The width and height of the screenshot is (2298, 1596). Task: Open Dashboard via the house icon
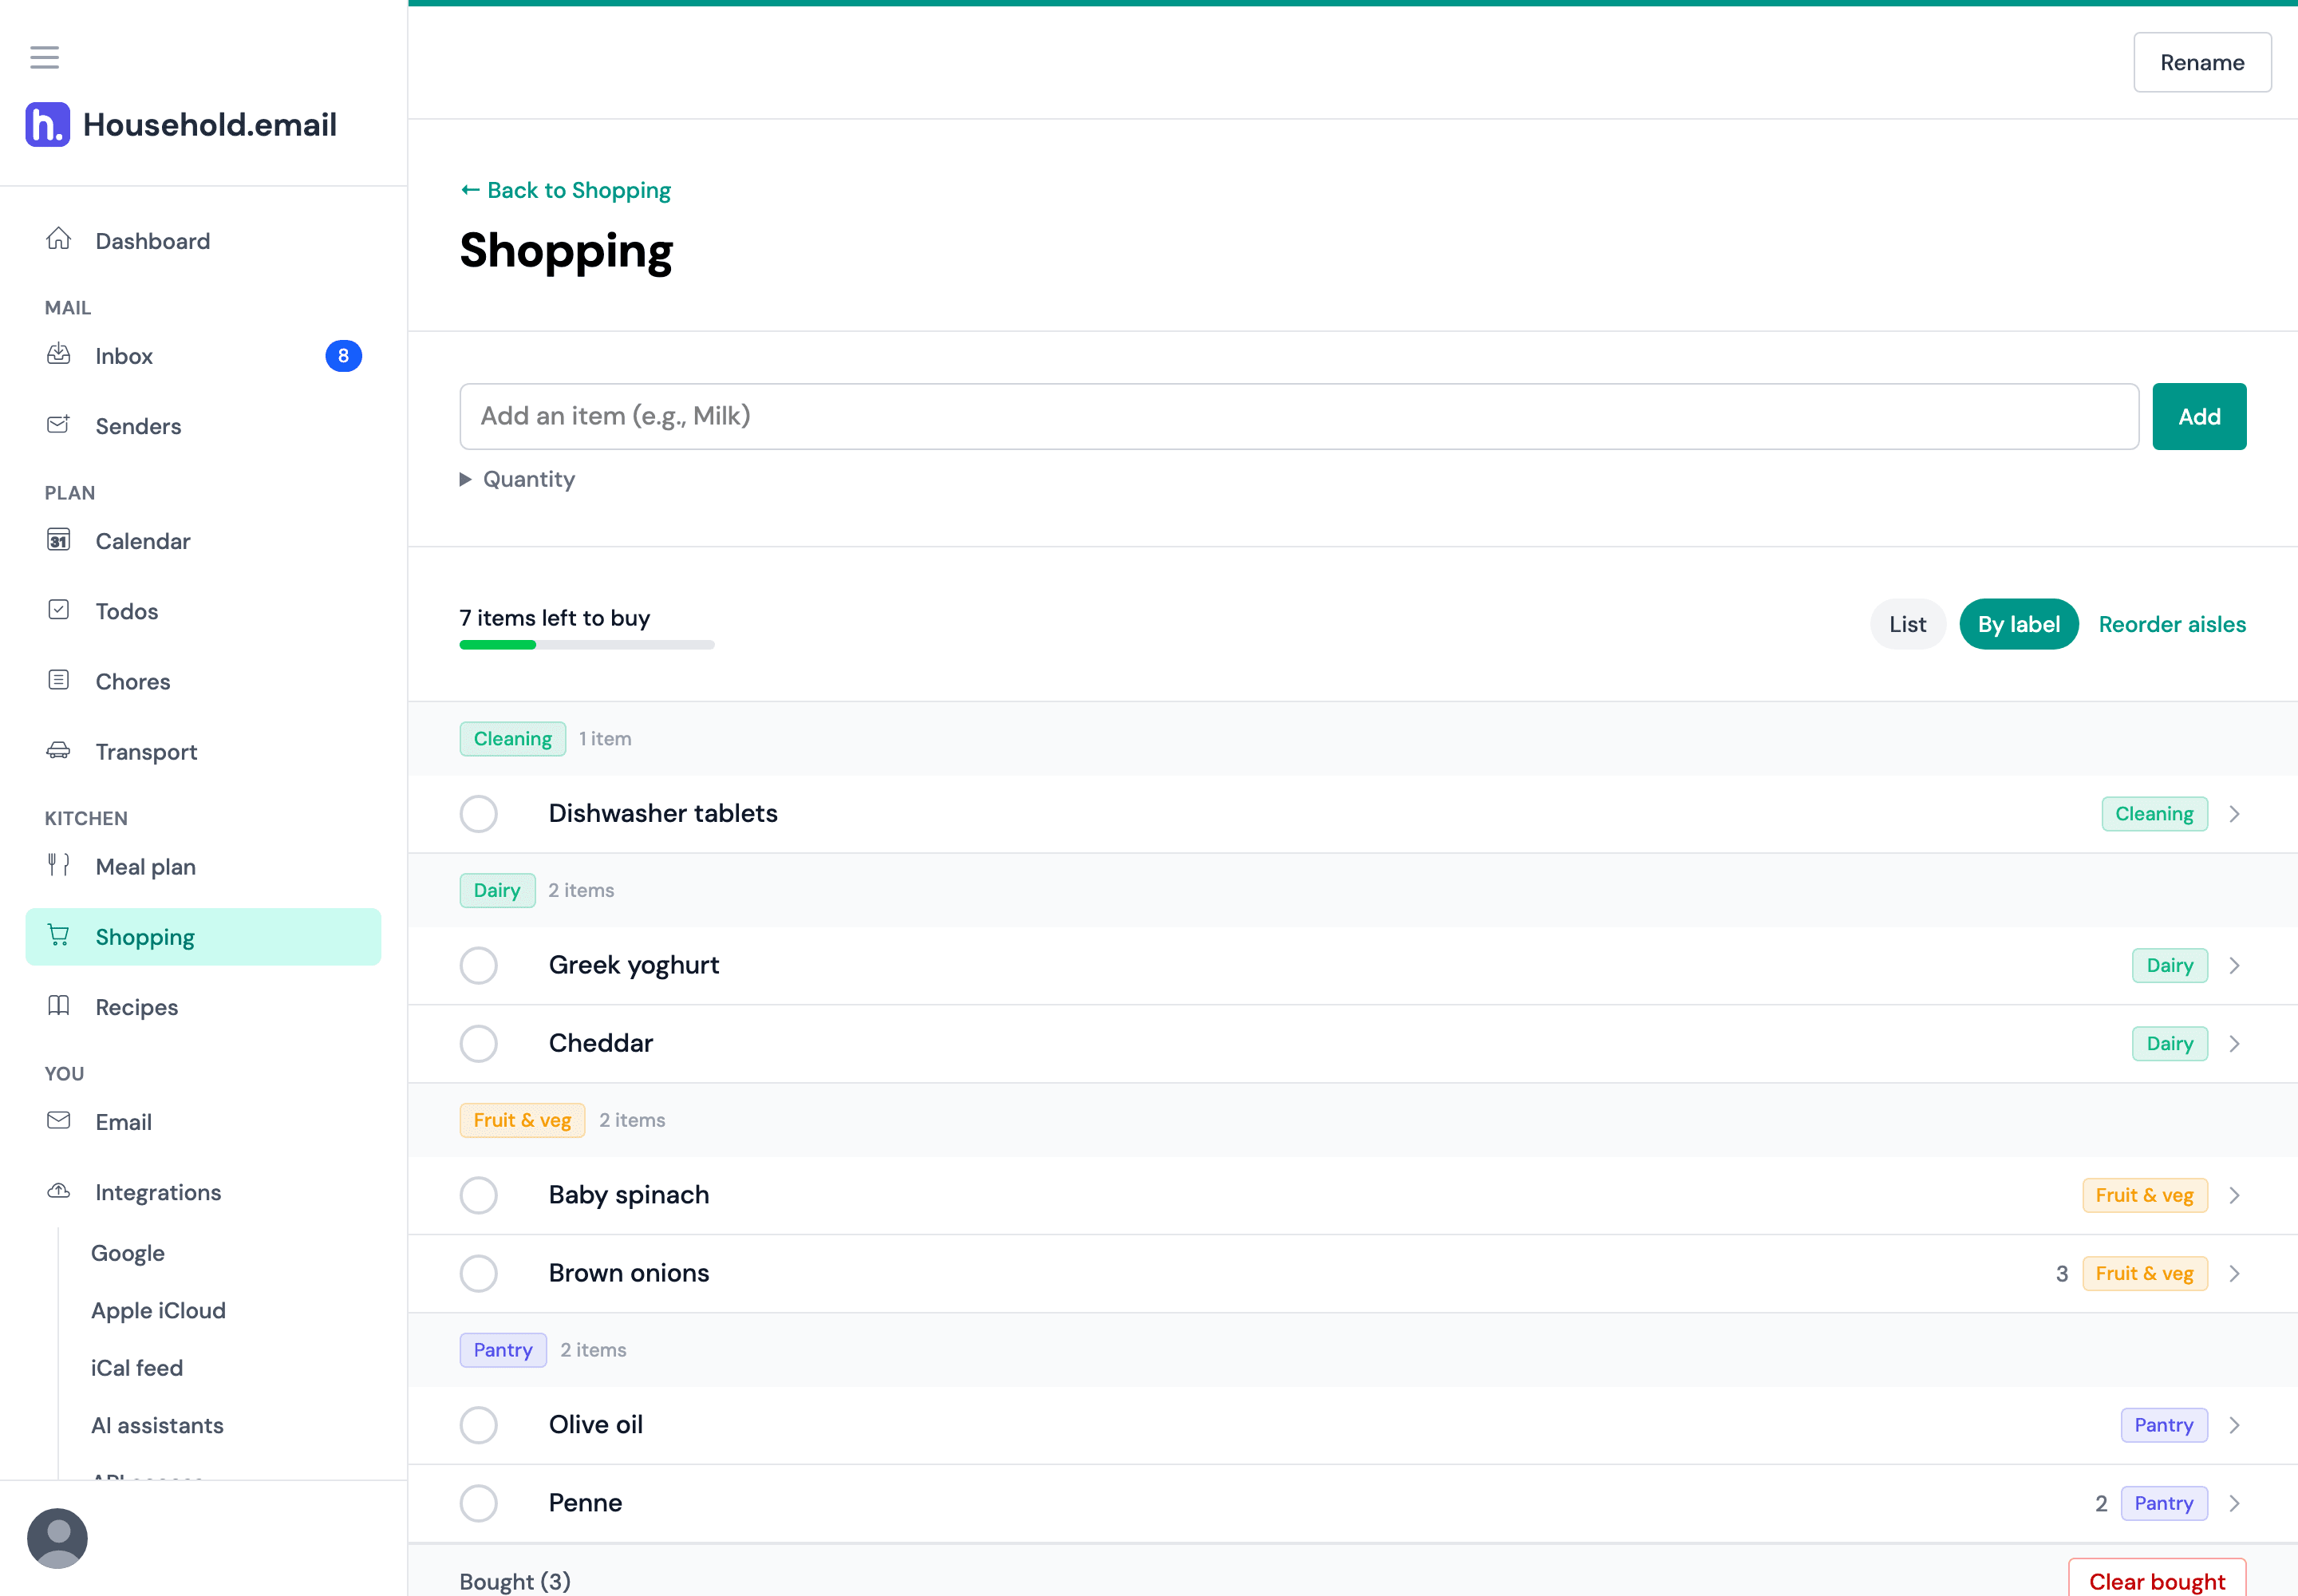(x=59, y=240)
